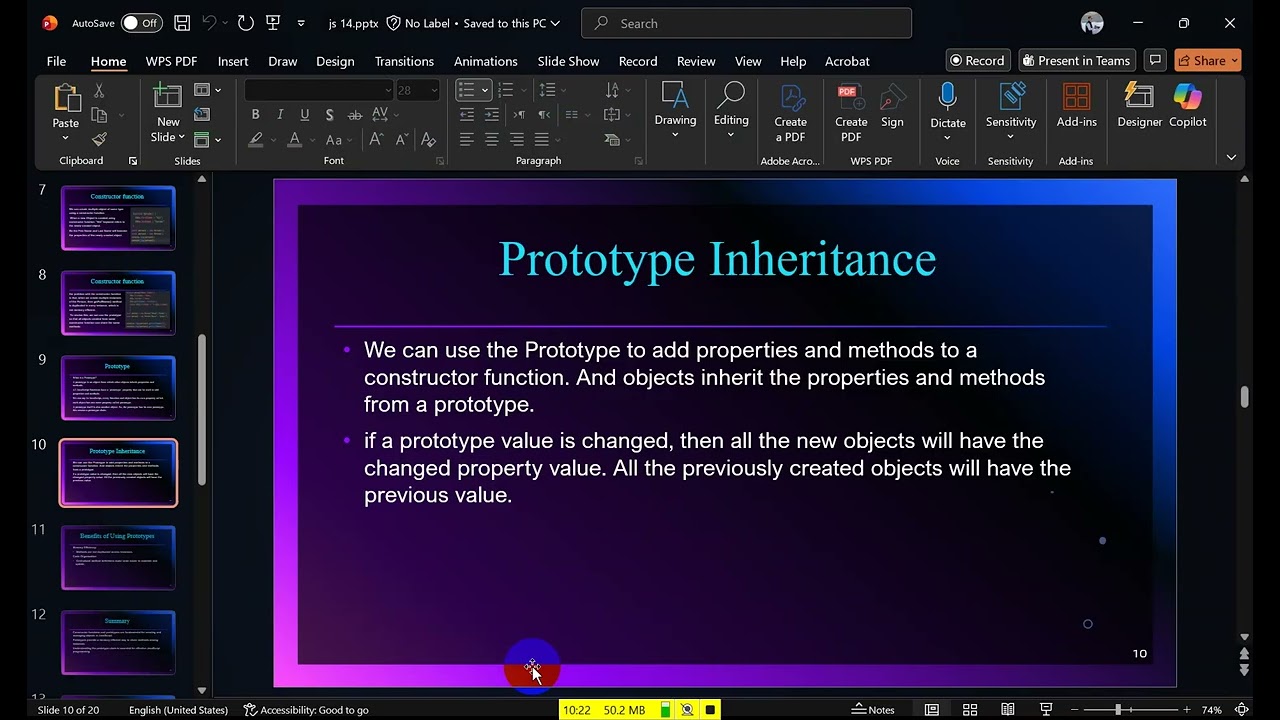This screenshot has height=720, width=1280.
Task: Apply Bold formatting
Action: (255, 115)
